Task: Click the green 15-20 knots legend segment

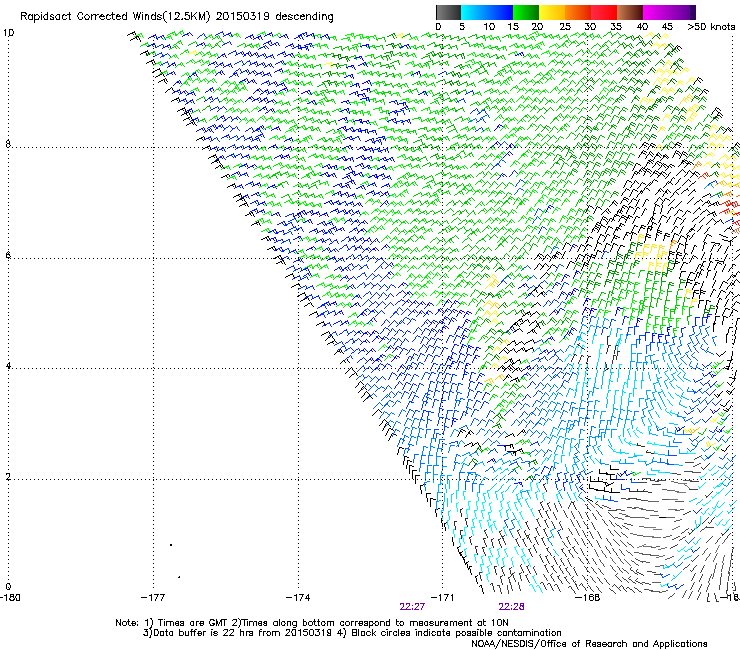Action: (526, 12)
